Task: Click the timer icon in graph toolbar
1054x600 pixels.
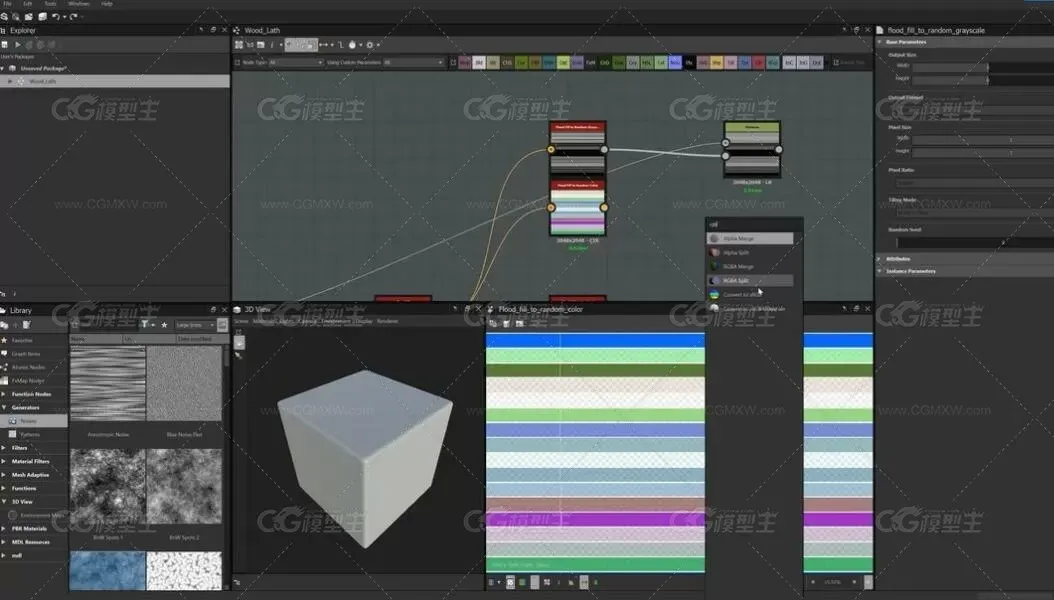Action: point(352,45)
